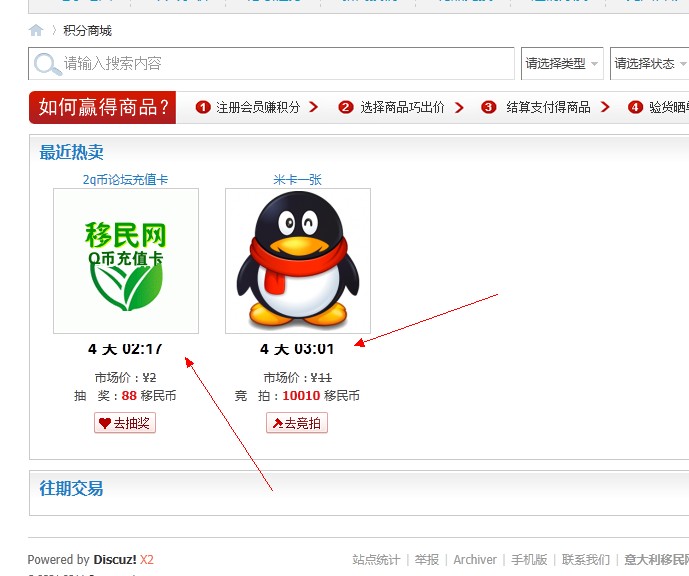Screen dimensions: 689x576
Task: Click the 最近热卖 section heading
Action: pos(72,152)
